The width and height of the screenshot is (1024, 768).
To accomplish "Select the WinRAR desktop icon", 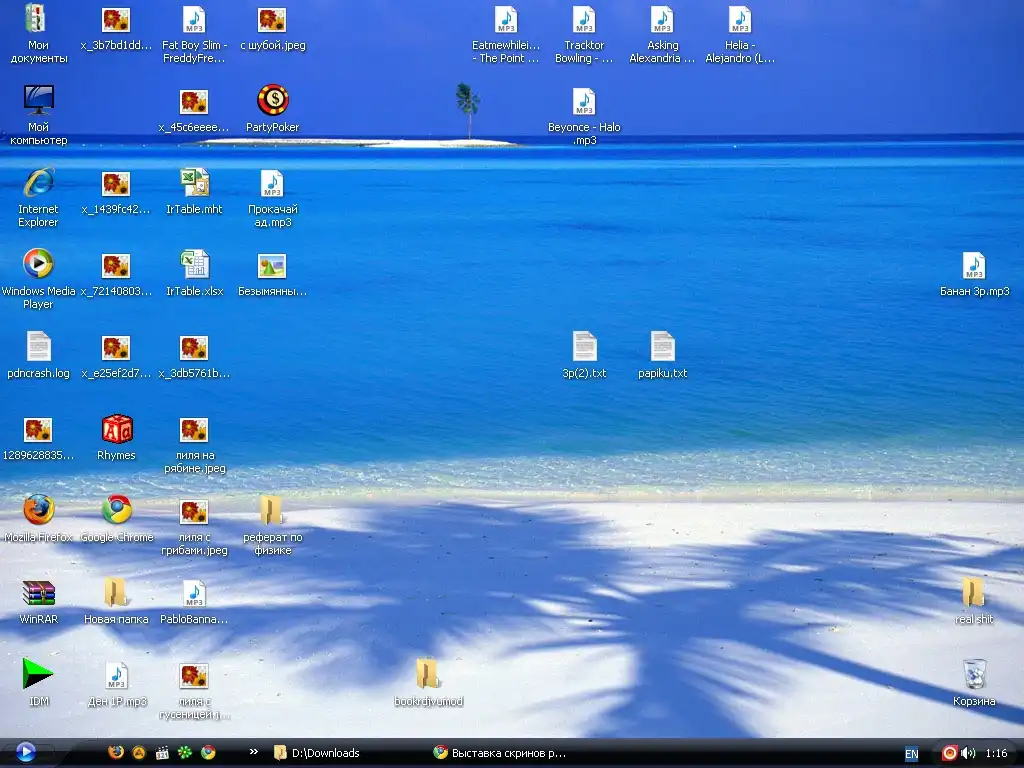I will tap(38, 593).
